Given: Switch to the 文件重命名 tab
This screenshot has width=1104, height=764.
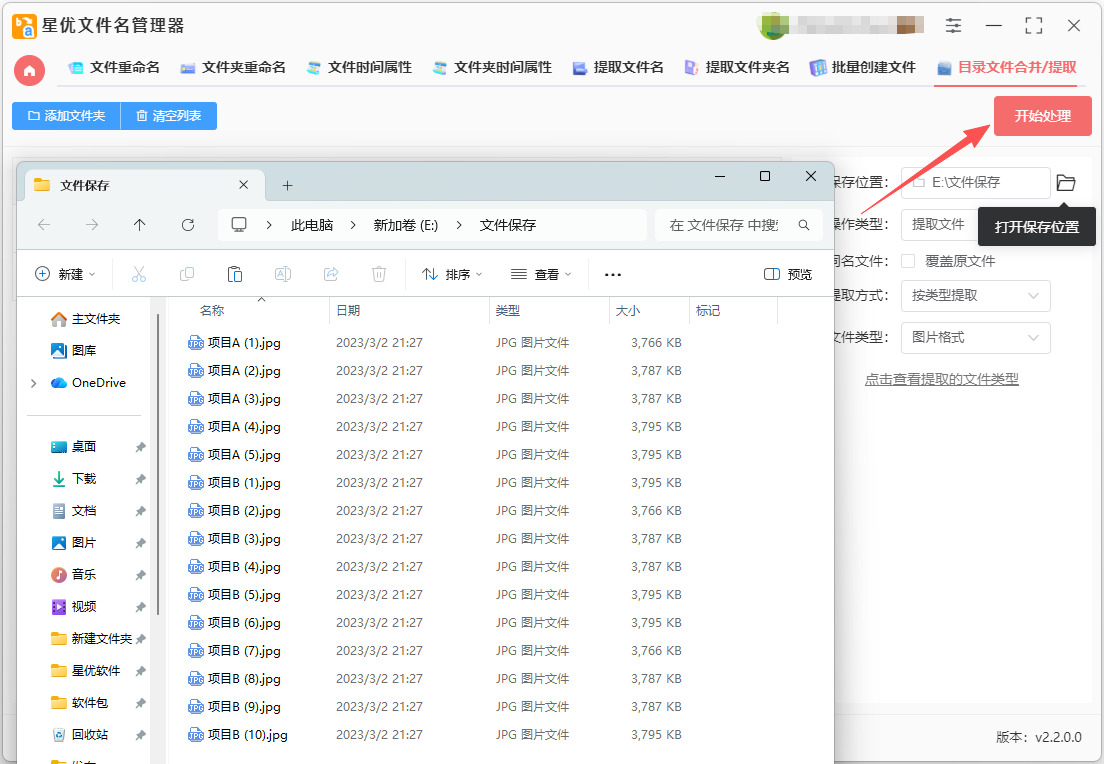Looking at the screenshot, I should coord(114,68).
